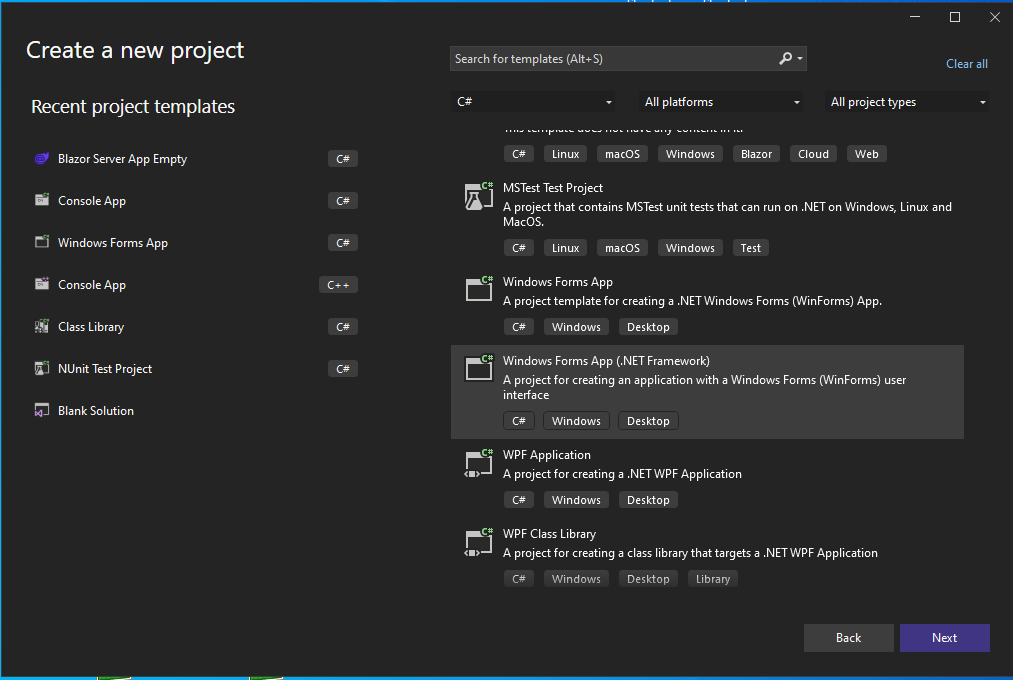Image resolution: width=1013 pixels, height=680 pixels.
Task: Click the WPF Application template icon
Action: tap(479, 463)
